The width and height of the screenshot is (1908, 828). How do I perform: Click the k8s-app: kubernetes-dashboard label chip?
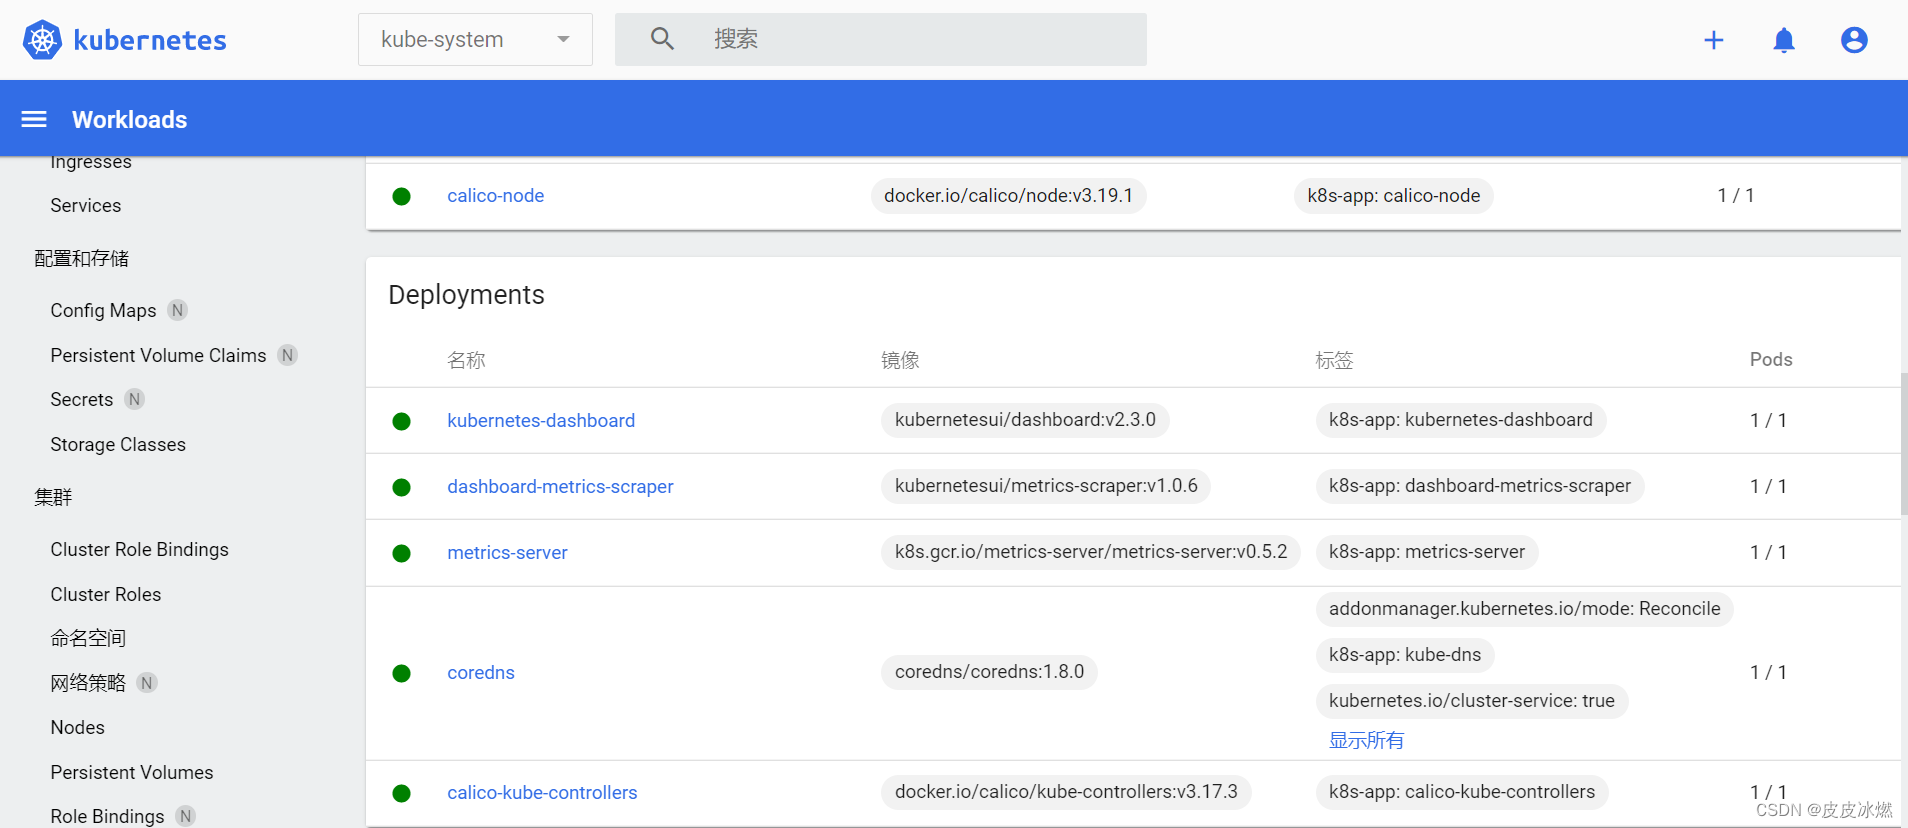[x=1461, y=420]
